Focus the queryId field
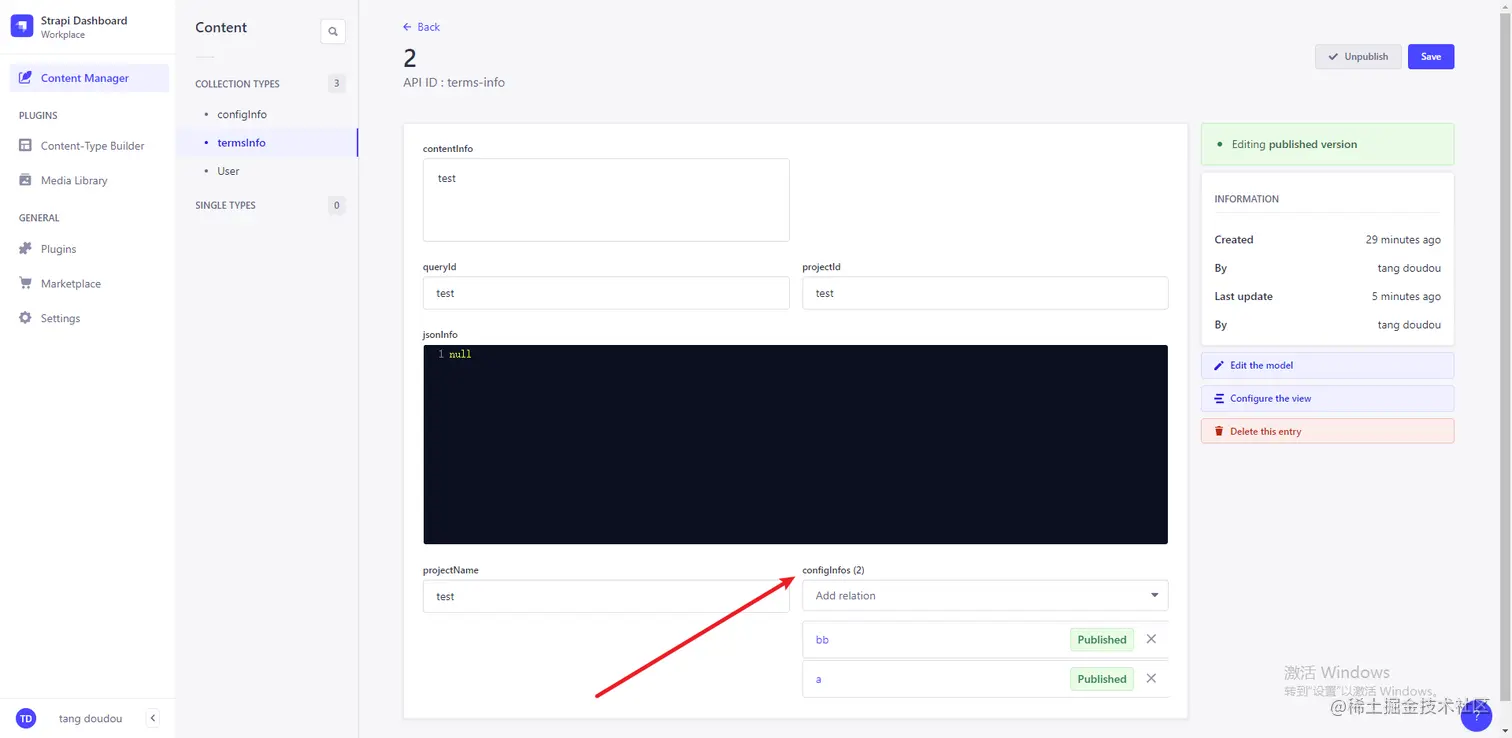 (x=606, y=293)
